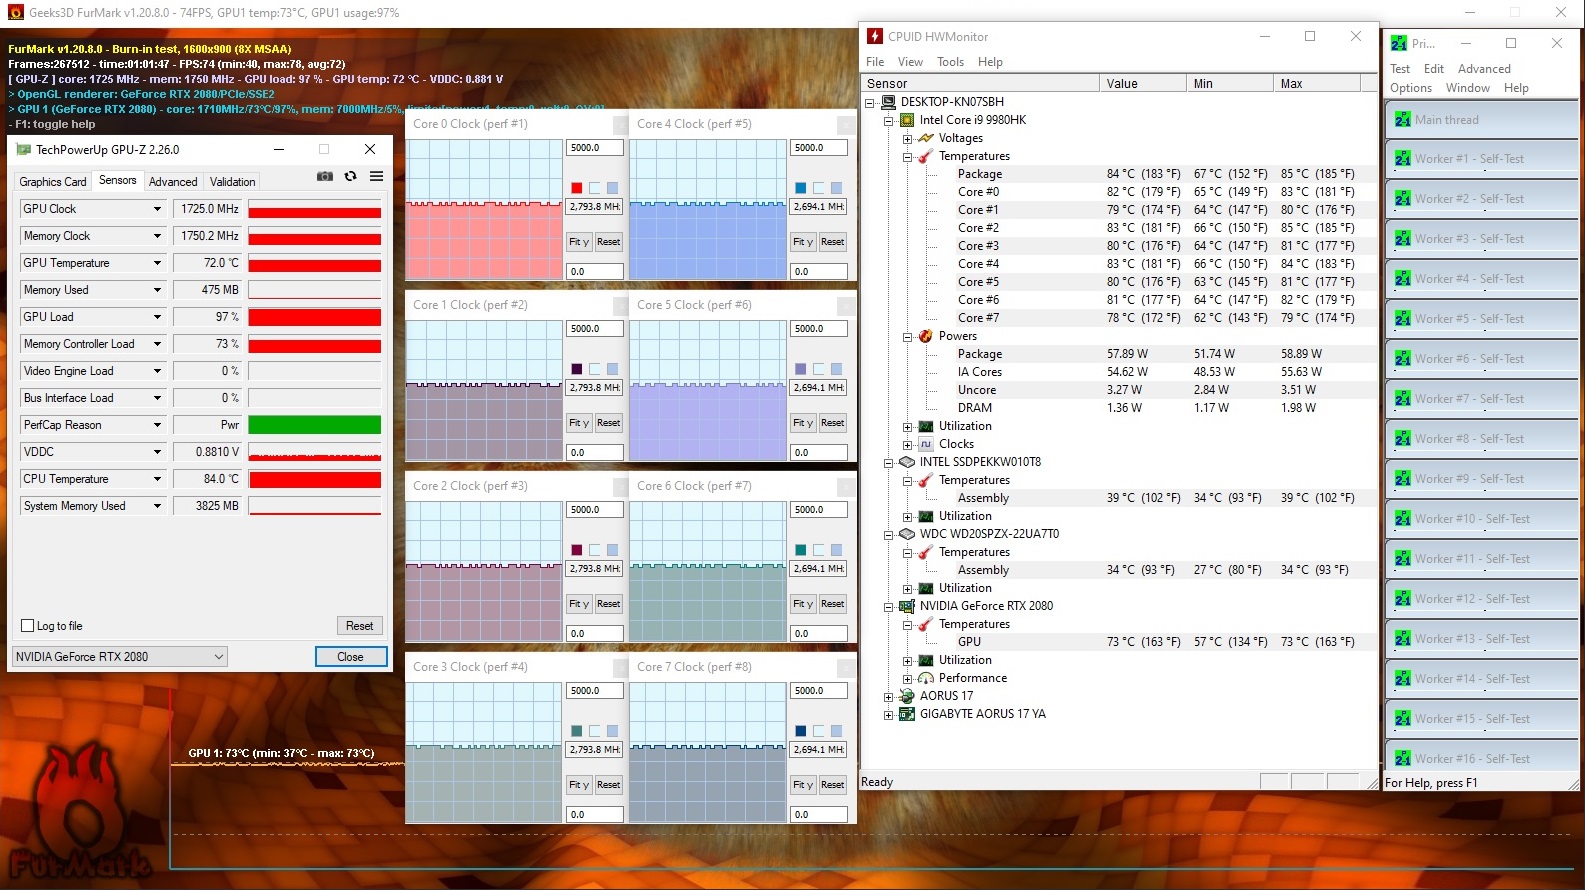Expand the Voltages node in HWMonitor
The height and width of the screenshot is (890, 1585).
[907, 138]
